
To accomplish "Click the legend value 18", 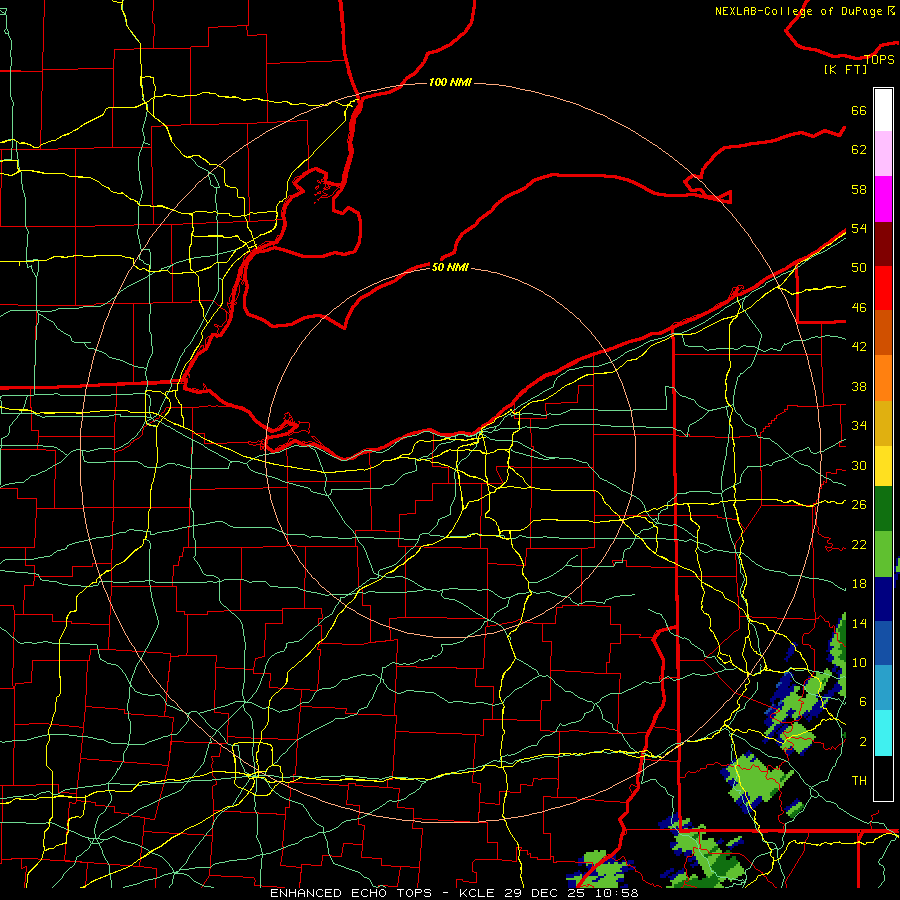I will click(x=859, y=584).
